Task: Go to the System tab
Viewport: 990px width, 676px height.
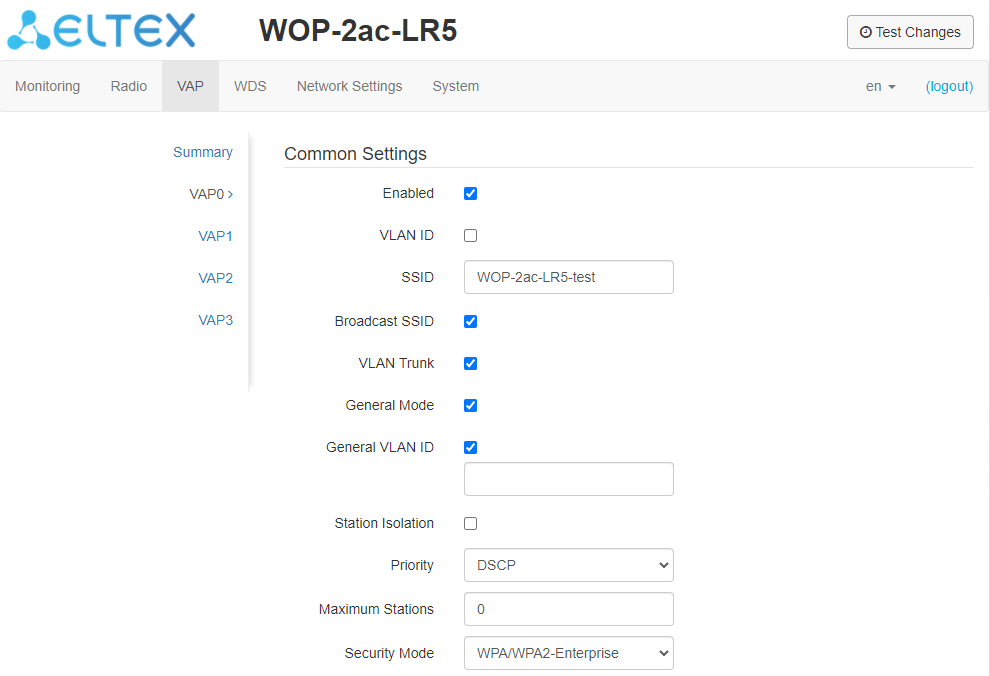Action: [455, 86]
